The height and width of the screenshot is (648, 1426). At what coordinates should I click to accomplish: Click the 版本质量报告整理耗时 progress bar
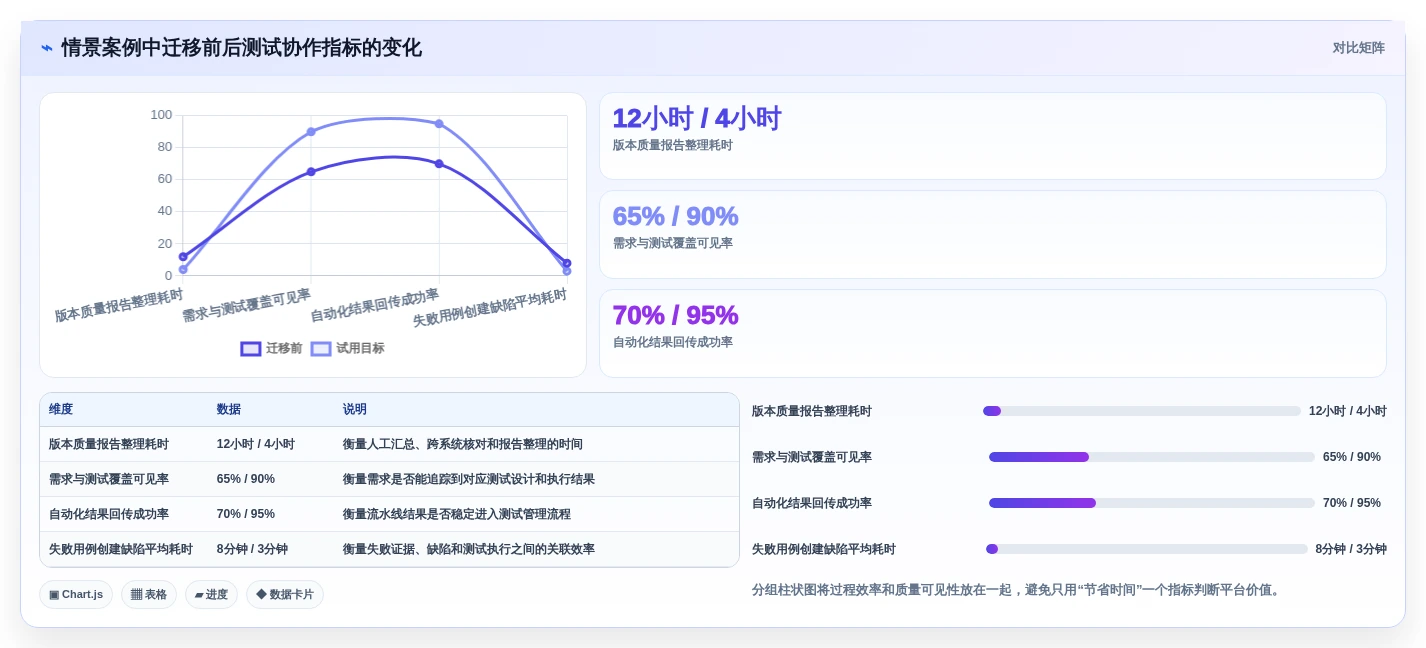[1142, 411]
